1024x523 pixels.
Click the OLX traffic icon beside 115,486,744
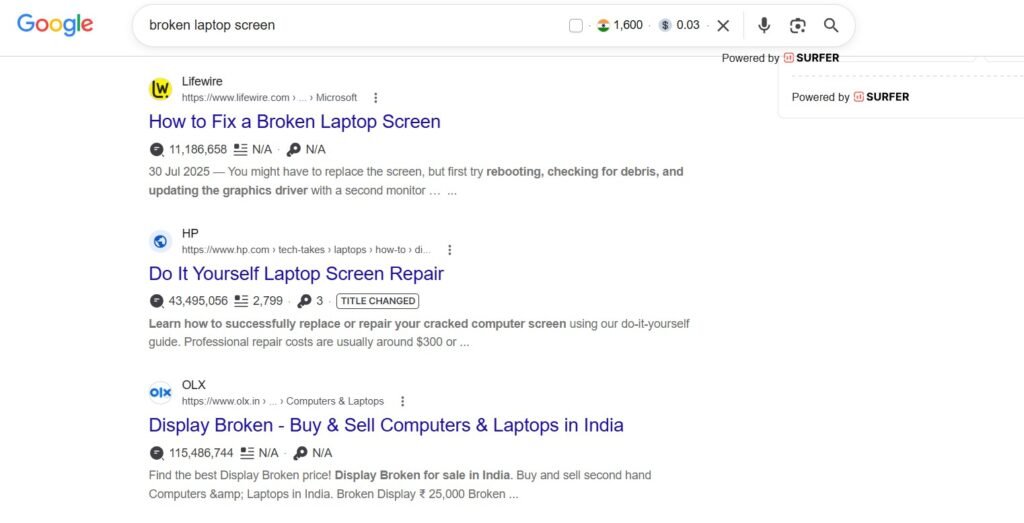[157, 453]
